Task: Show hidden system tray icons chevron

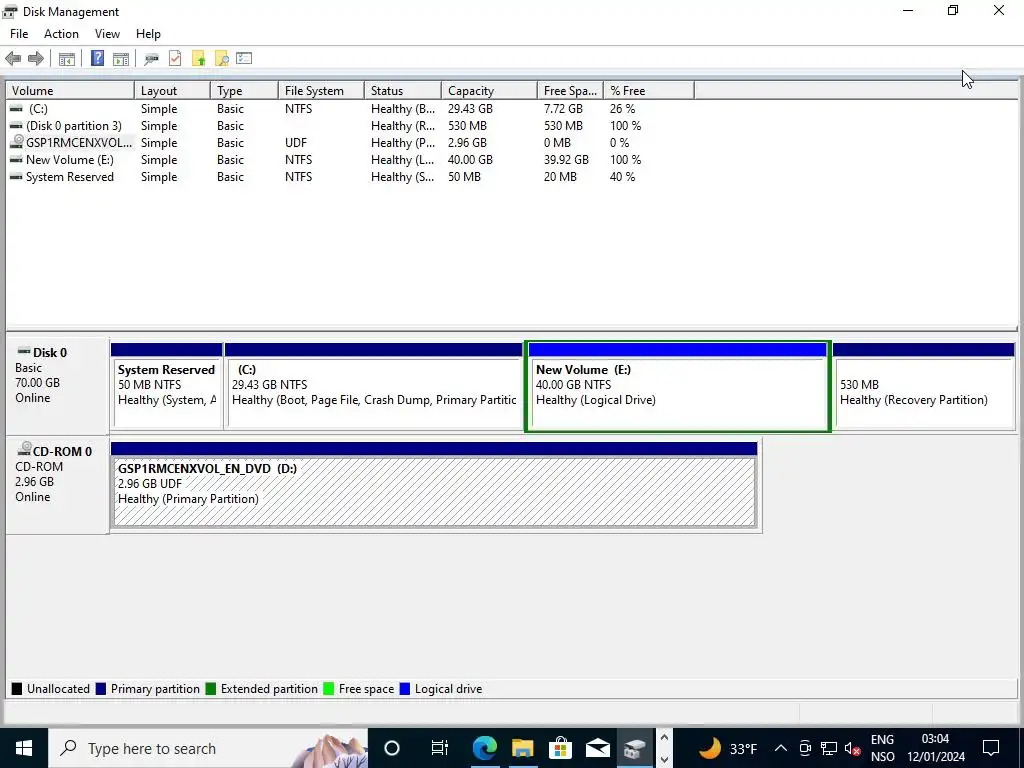Action: [x=780, y=748]
